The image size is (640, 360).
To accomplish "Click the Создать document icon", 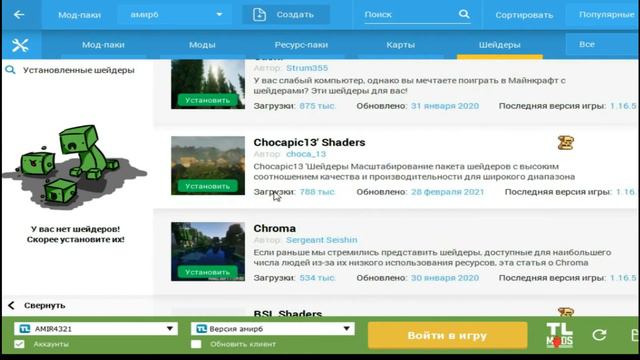I will tap(259, 15).
